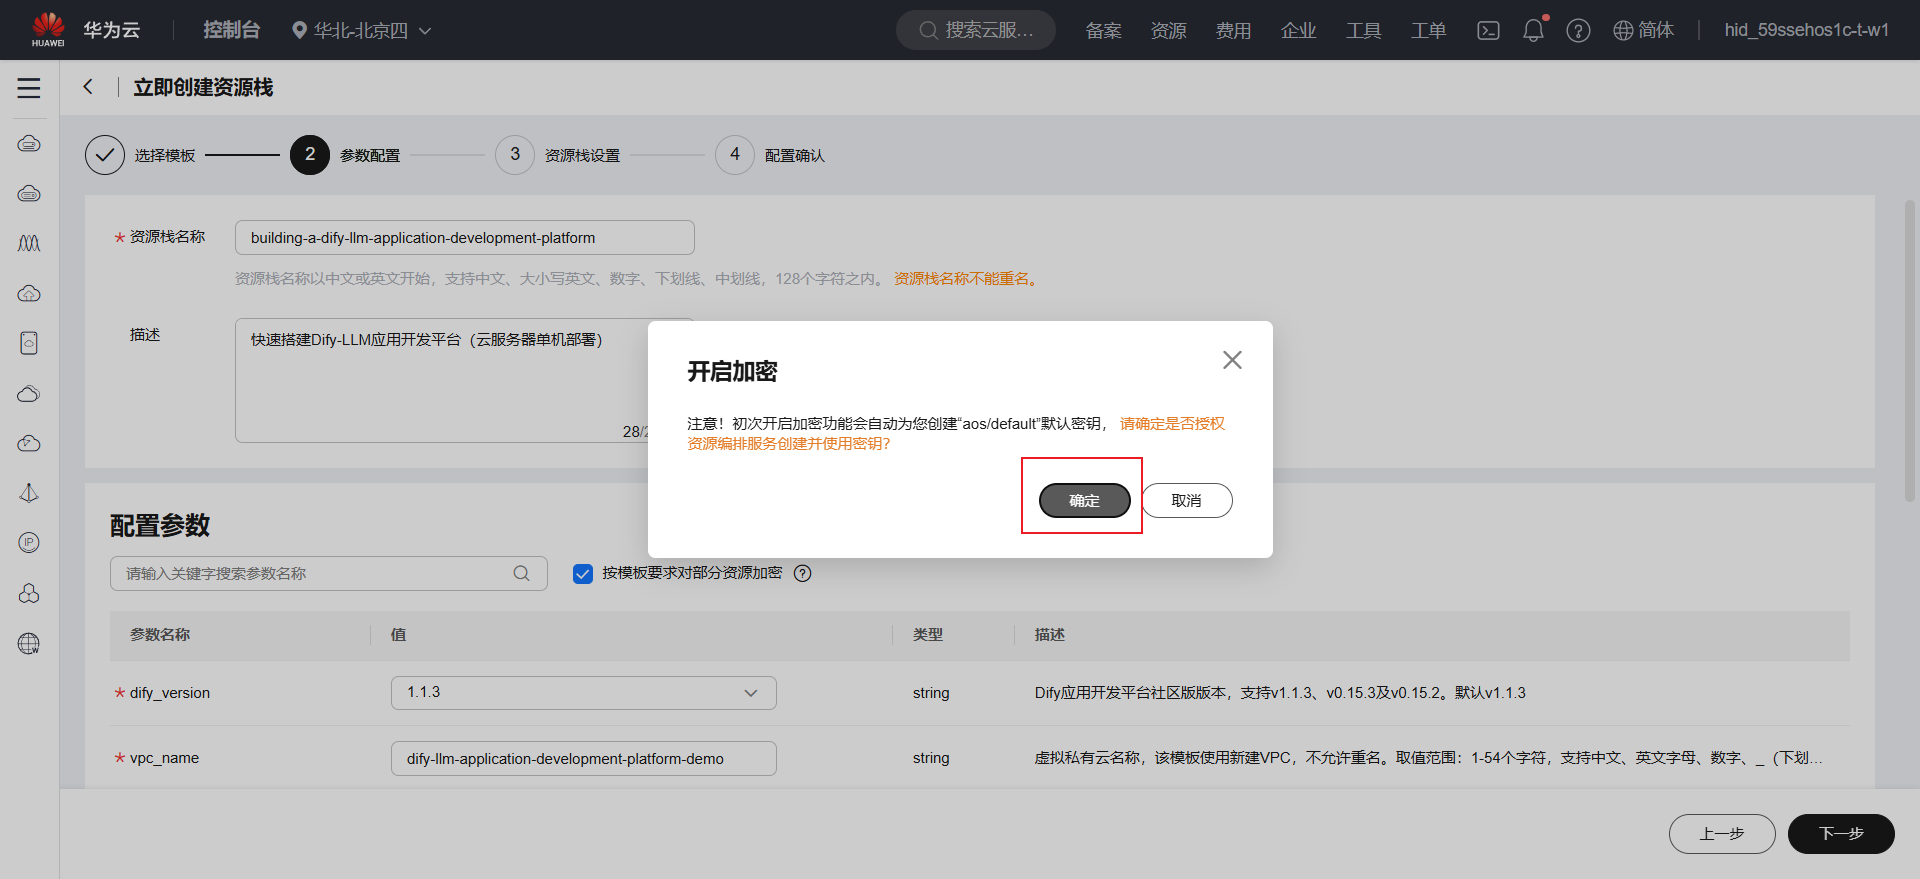Open the first cloud service sidebar icon
1920x879 pixels.
pos(29,144)
